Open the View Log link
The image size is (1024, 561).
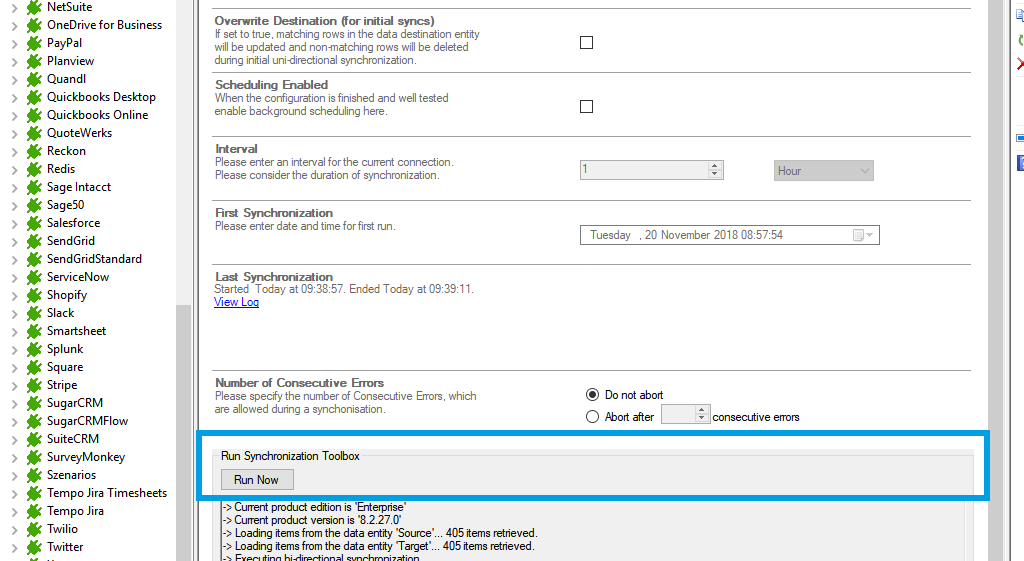click(236, 302)
